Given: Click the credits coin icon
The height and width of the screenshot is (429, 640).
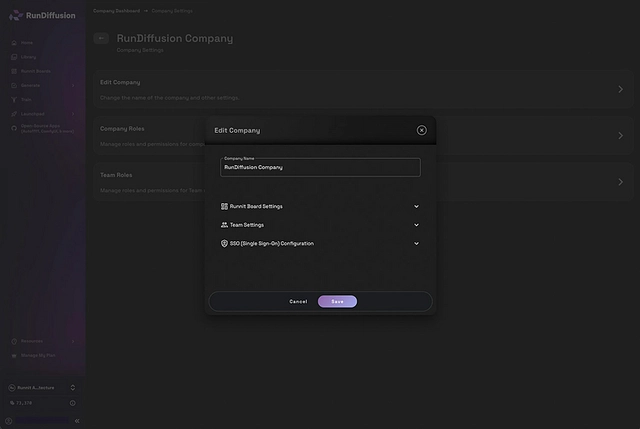Looking at the screenshot, I should point(12,403).
